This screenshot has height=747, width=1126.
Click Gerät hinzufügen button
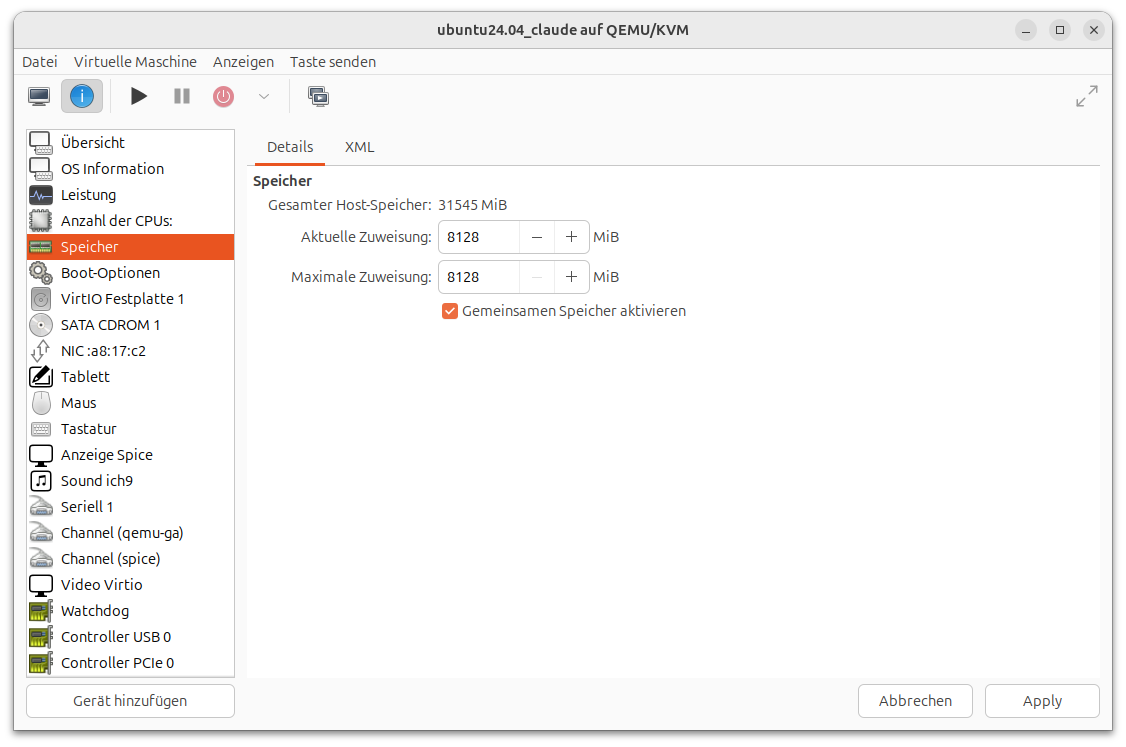130,701
